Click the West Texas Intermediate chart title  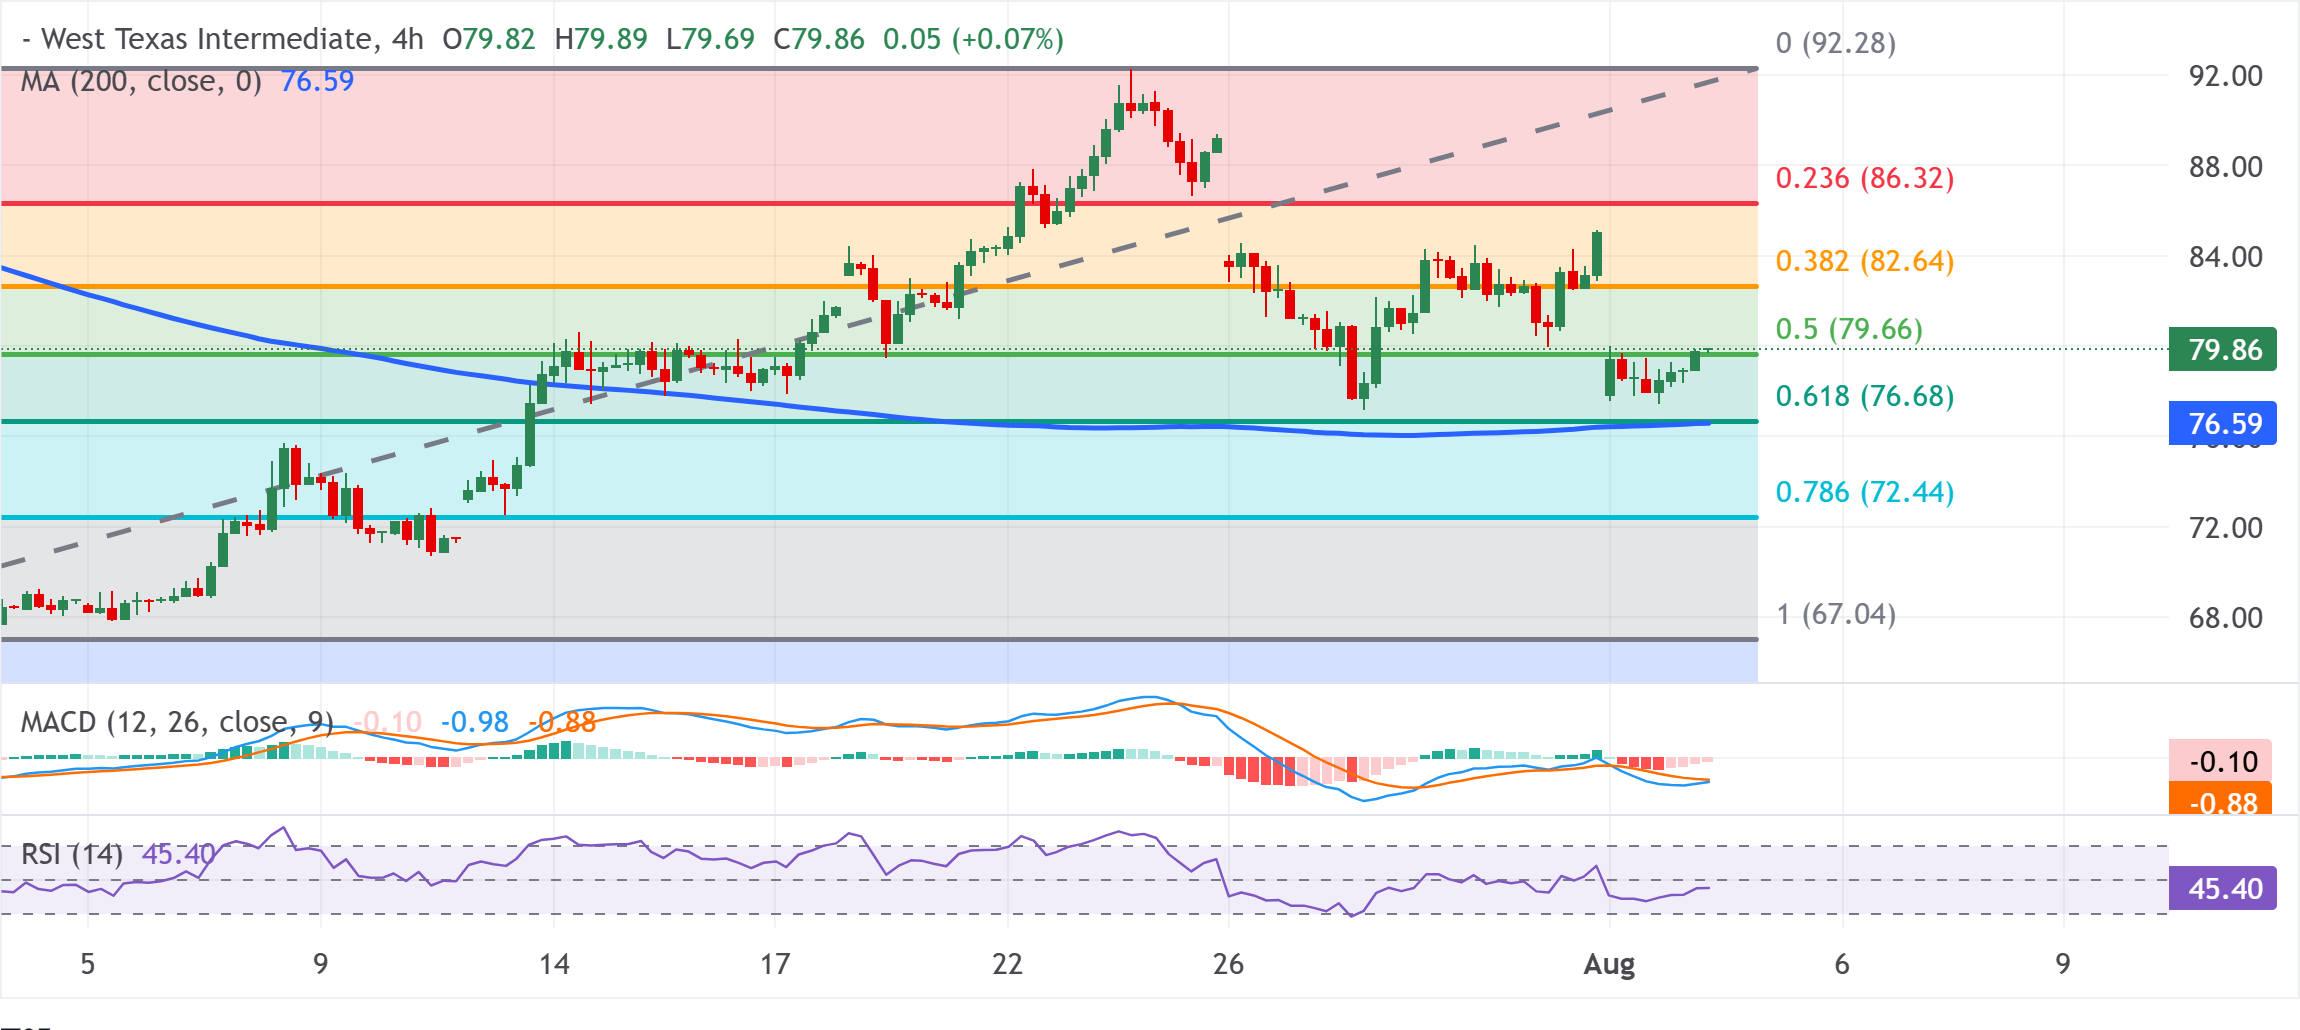click(222, 39)
